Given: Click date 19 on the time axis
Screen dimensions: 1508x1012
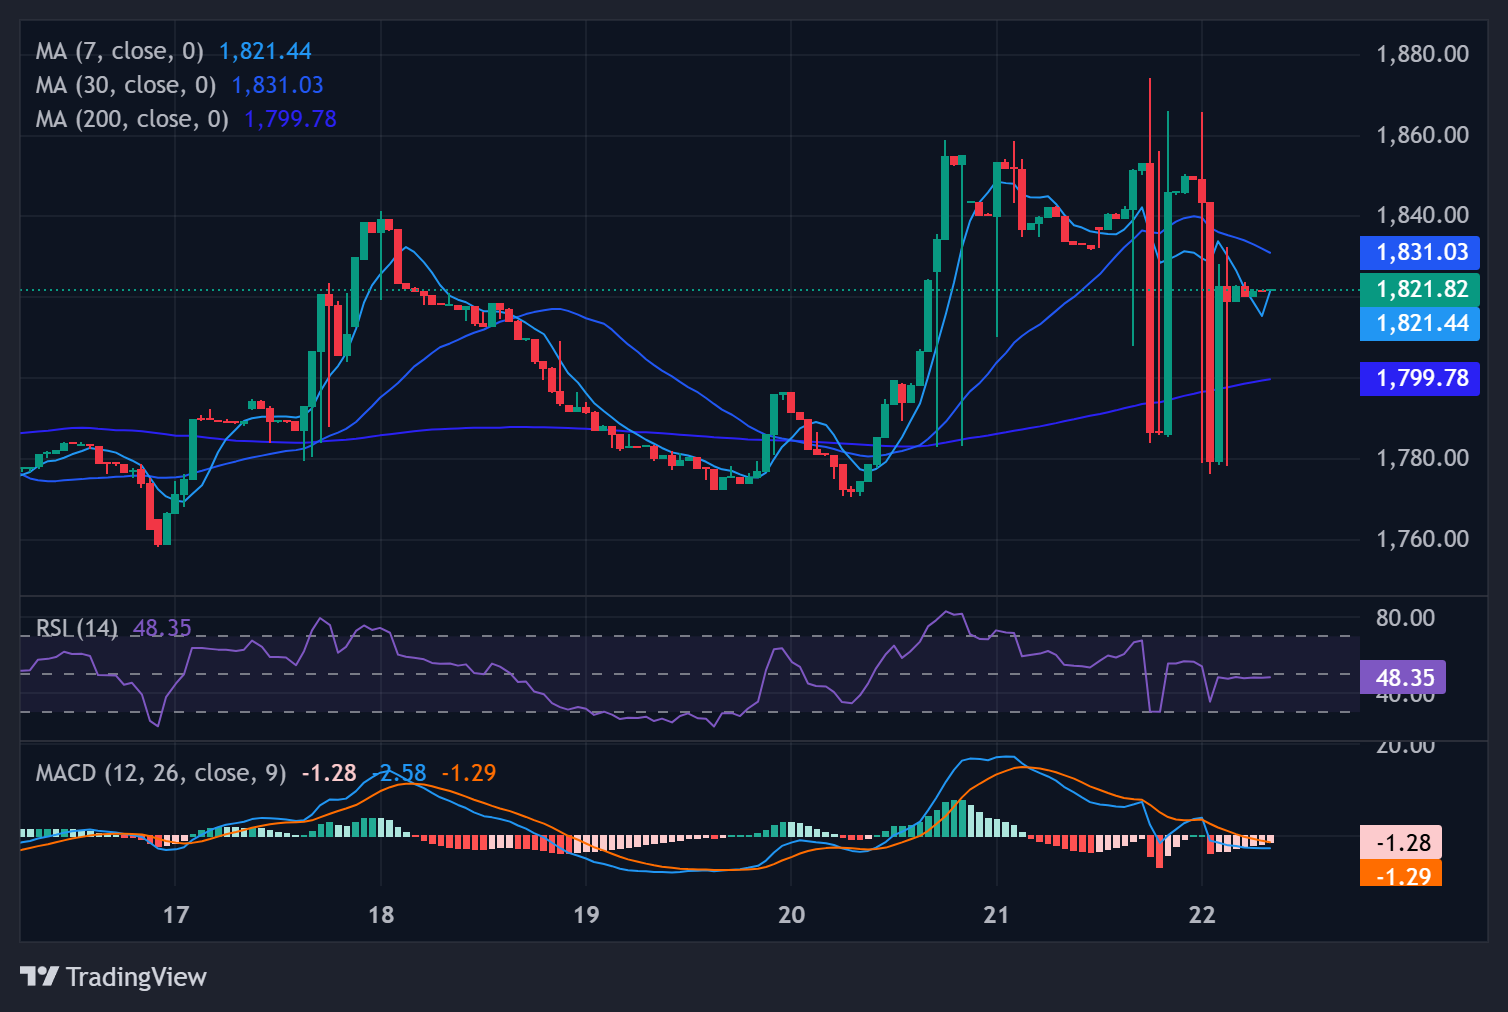Looking at the screenshot, I should [x=586, y=915].
